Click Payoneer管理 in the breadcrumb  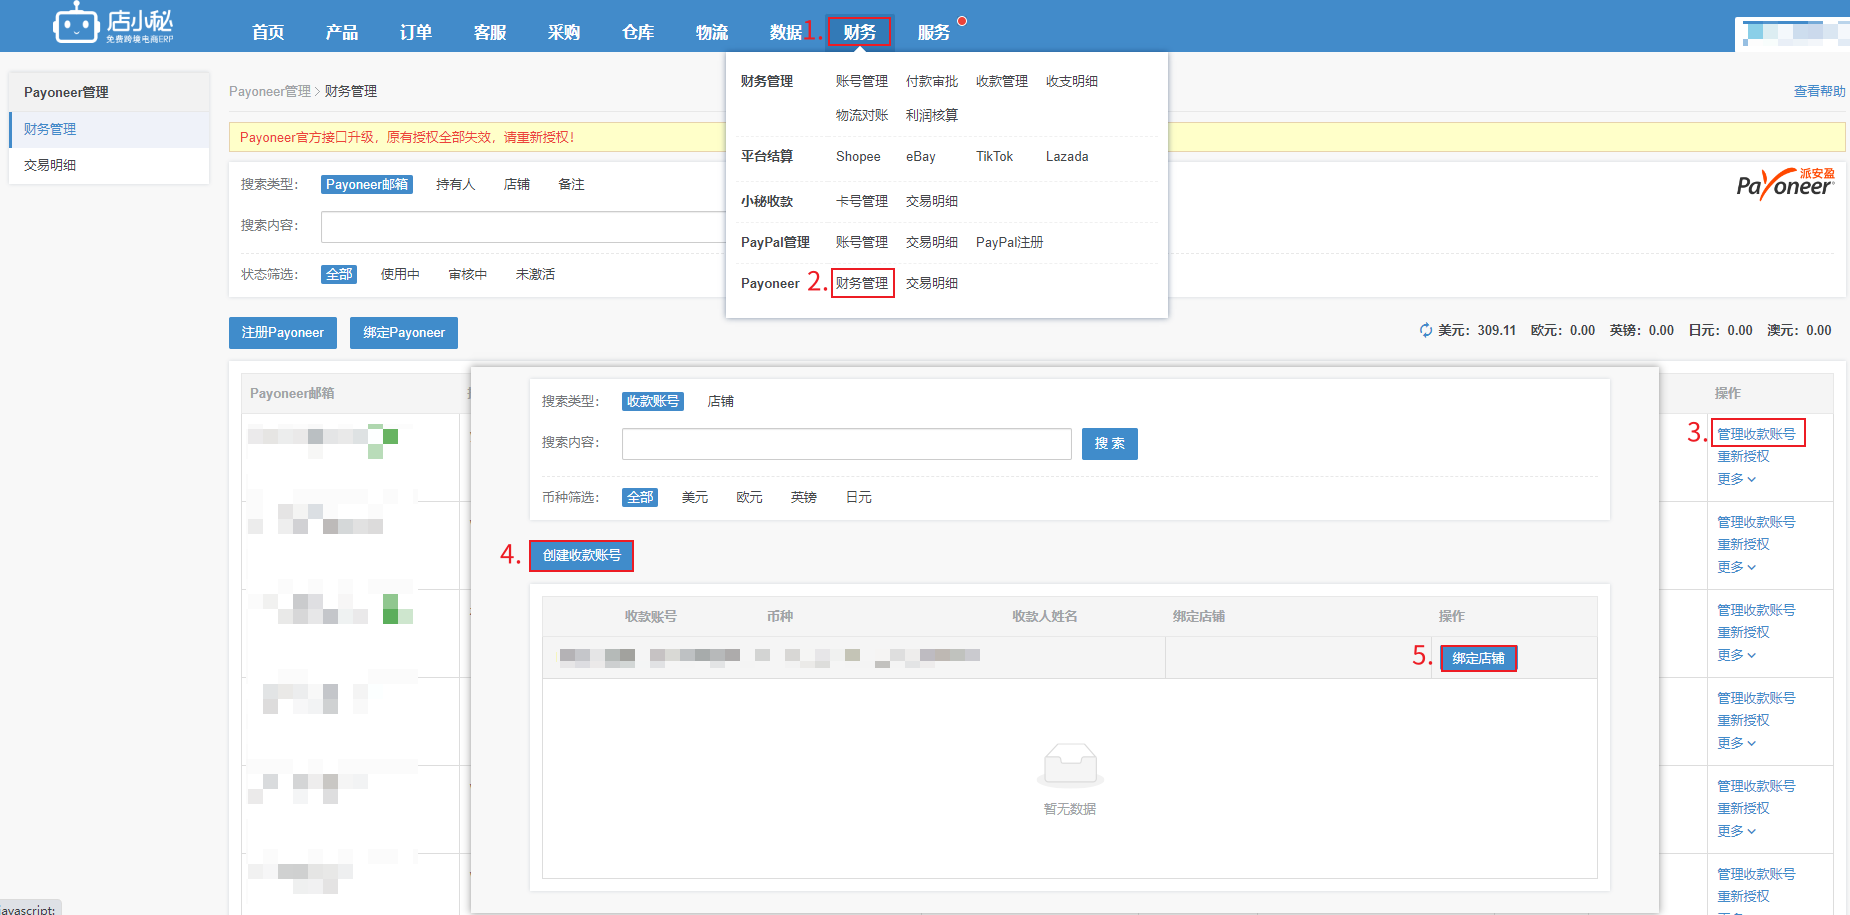pyautogui.click(x=270, y=91)
